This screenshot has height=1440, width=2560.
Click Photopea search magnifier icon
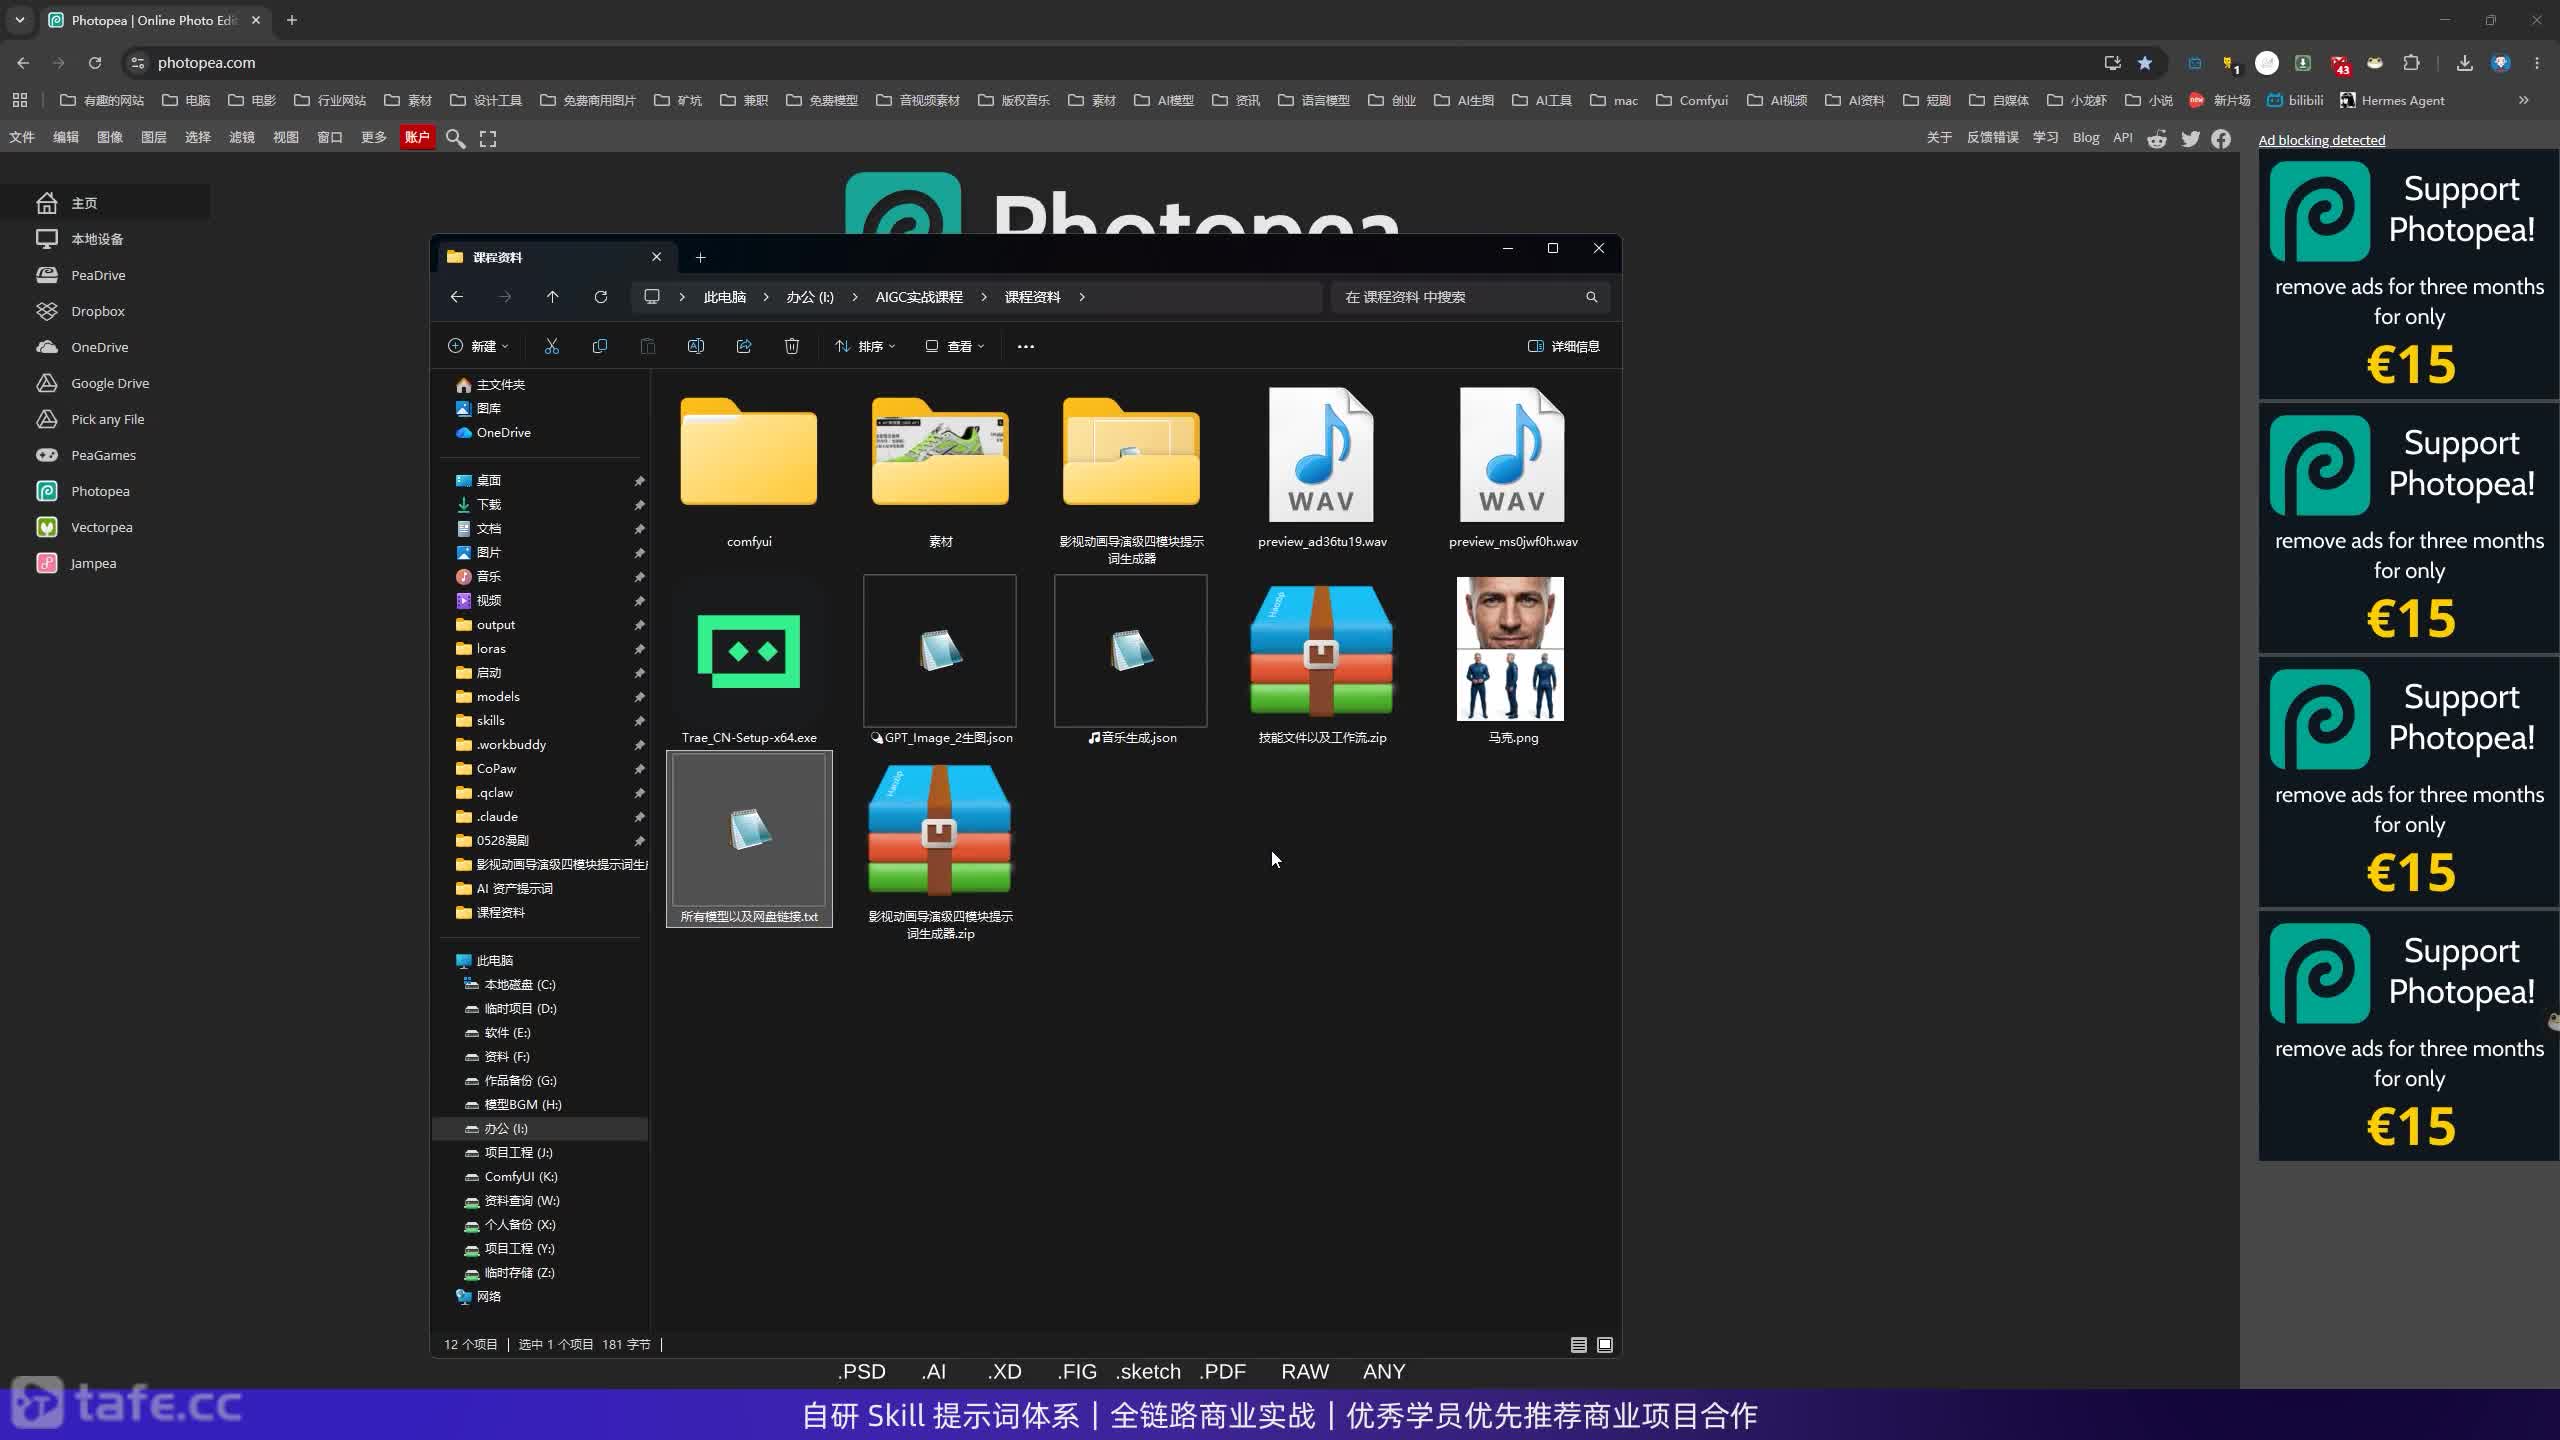(x=455, y=138)
